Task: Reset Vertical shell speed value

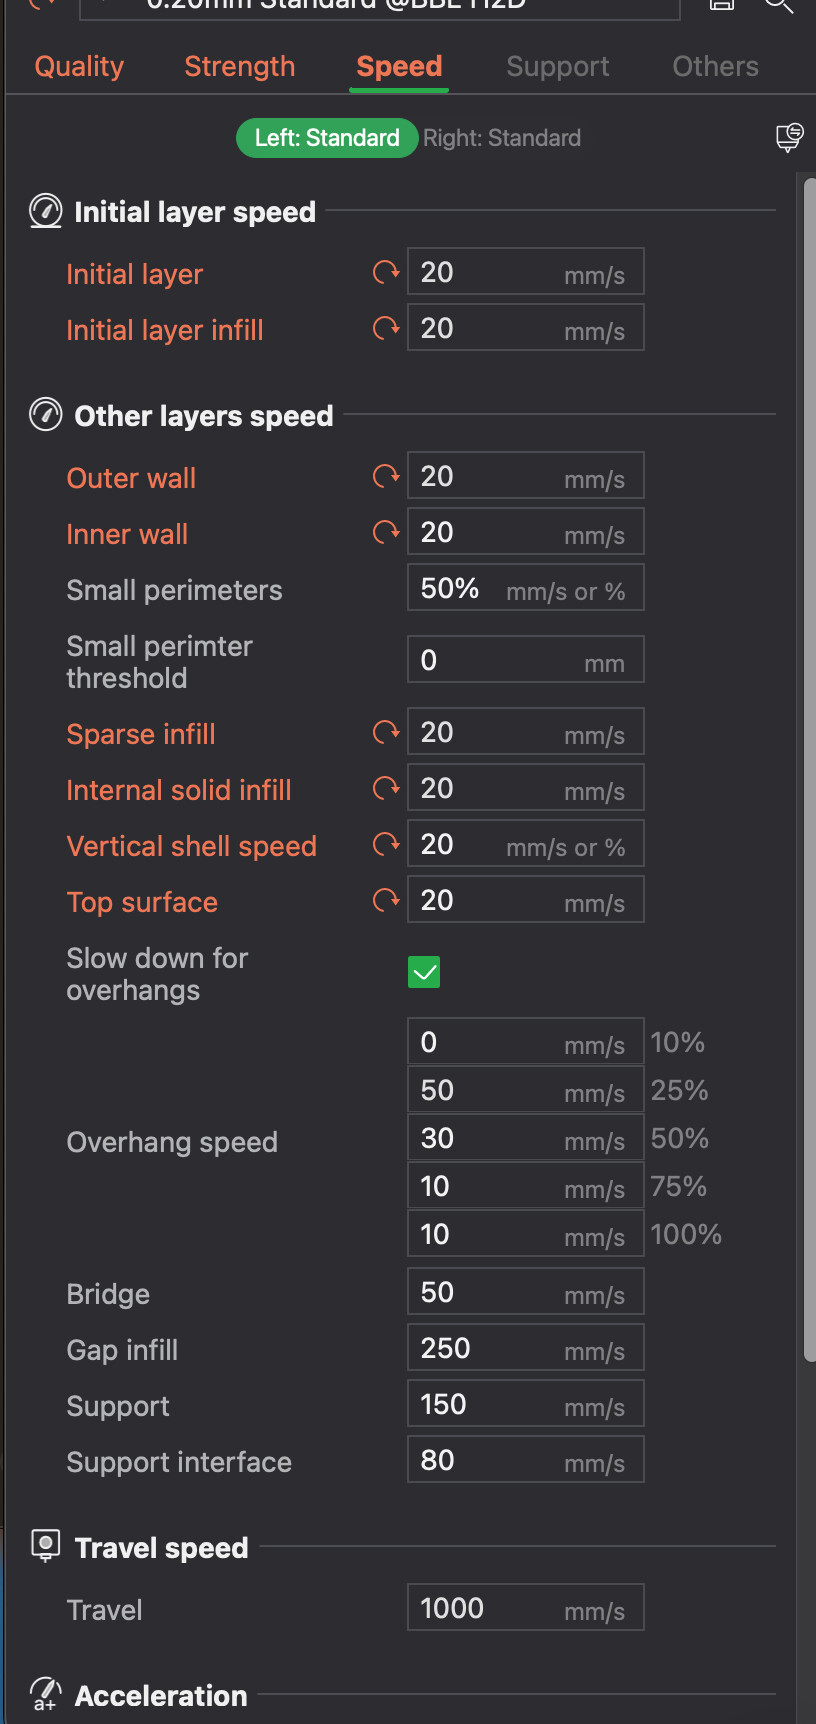Action: (386, 844)
